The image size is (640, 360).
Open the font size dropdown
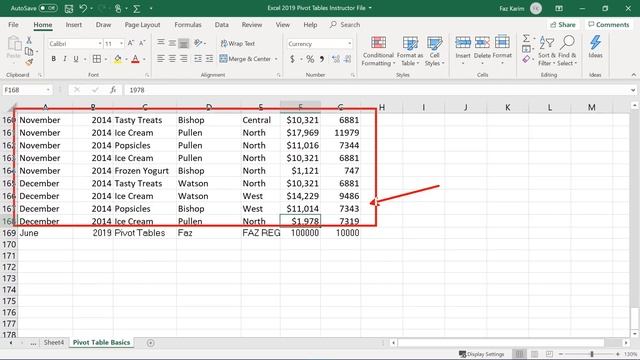121,44
